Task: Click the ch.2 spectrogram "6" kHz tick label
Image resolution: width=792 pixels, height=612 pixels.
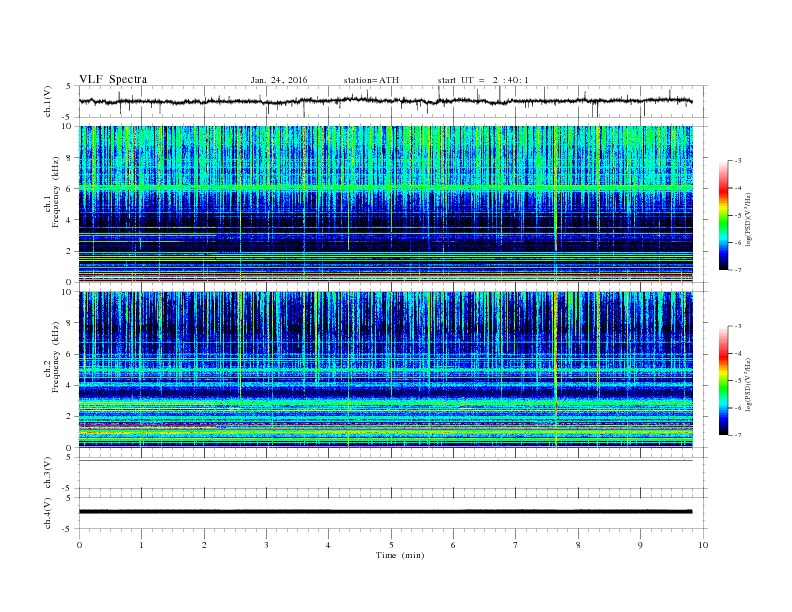Action: (x=69, y=354)
